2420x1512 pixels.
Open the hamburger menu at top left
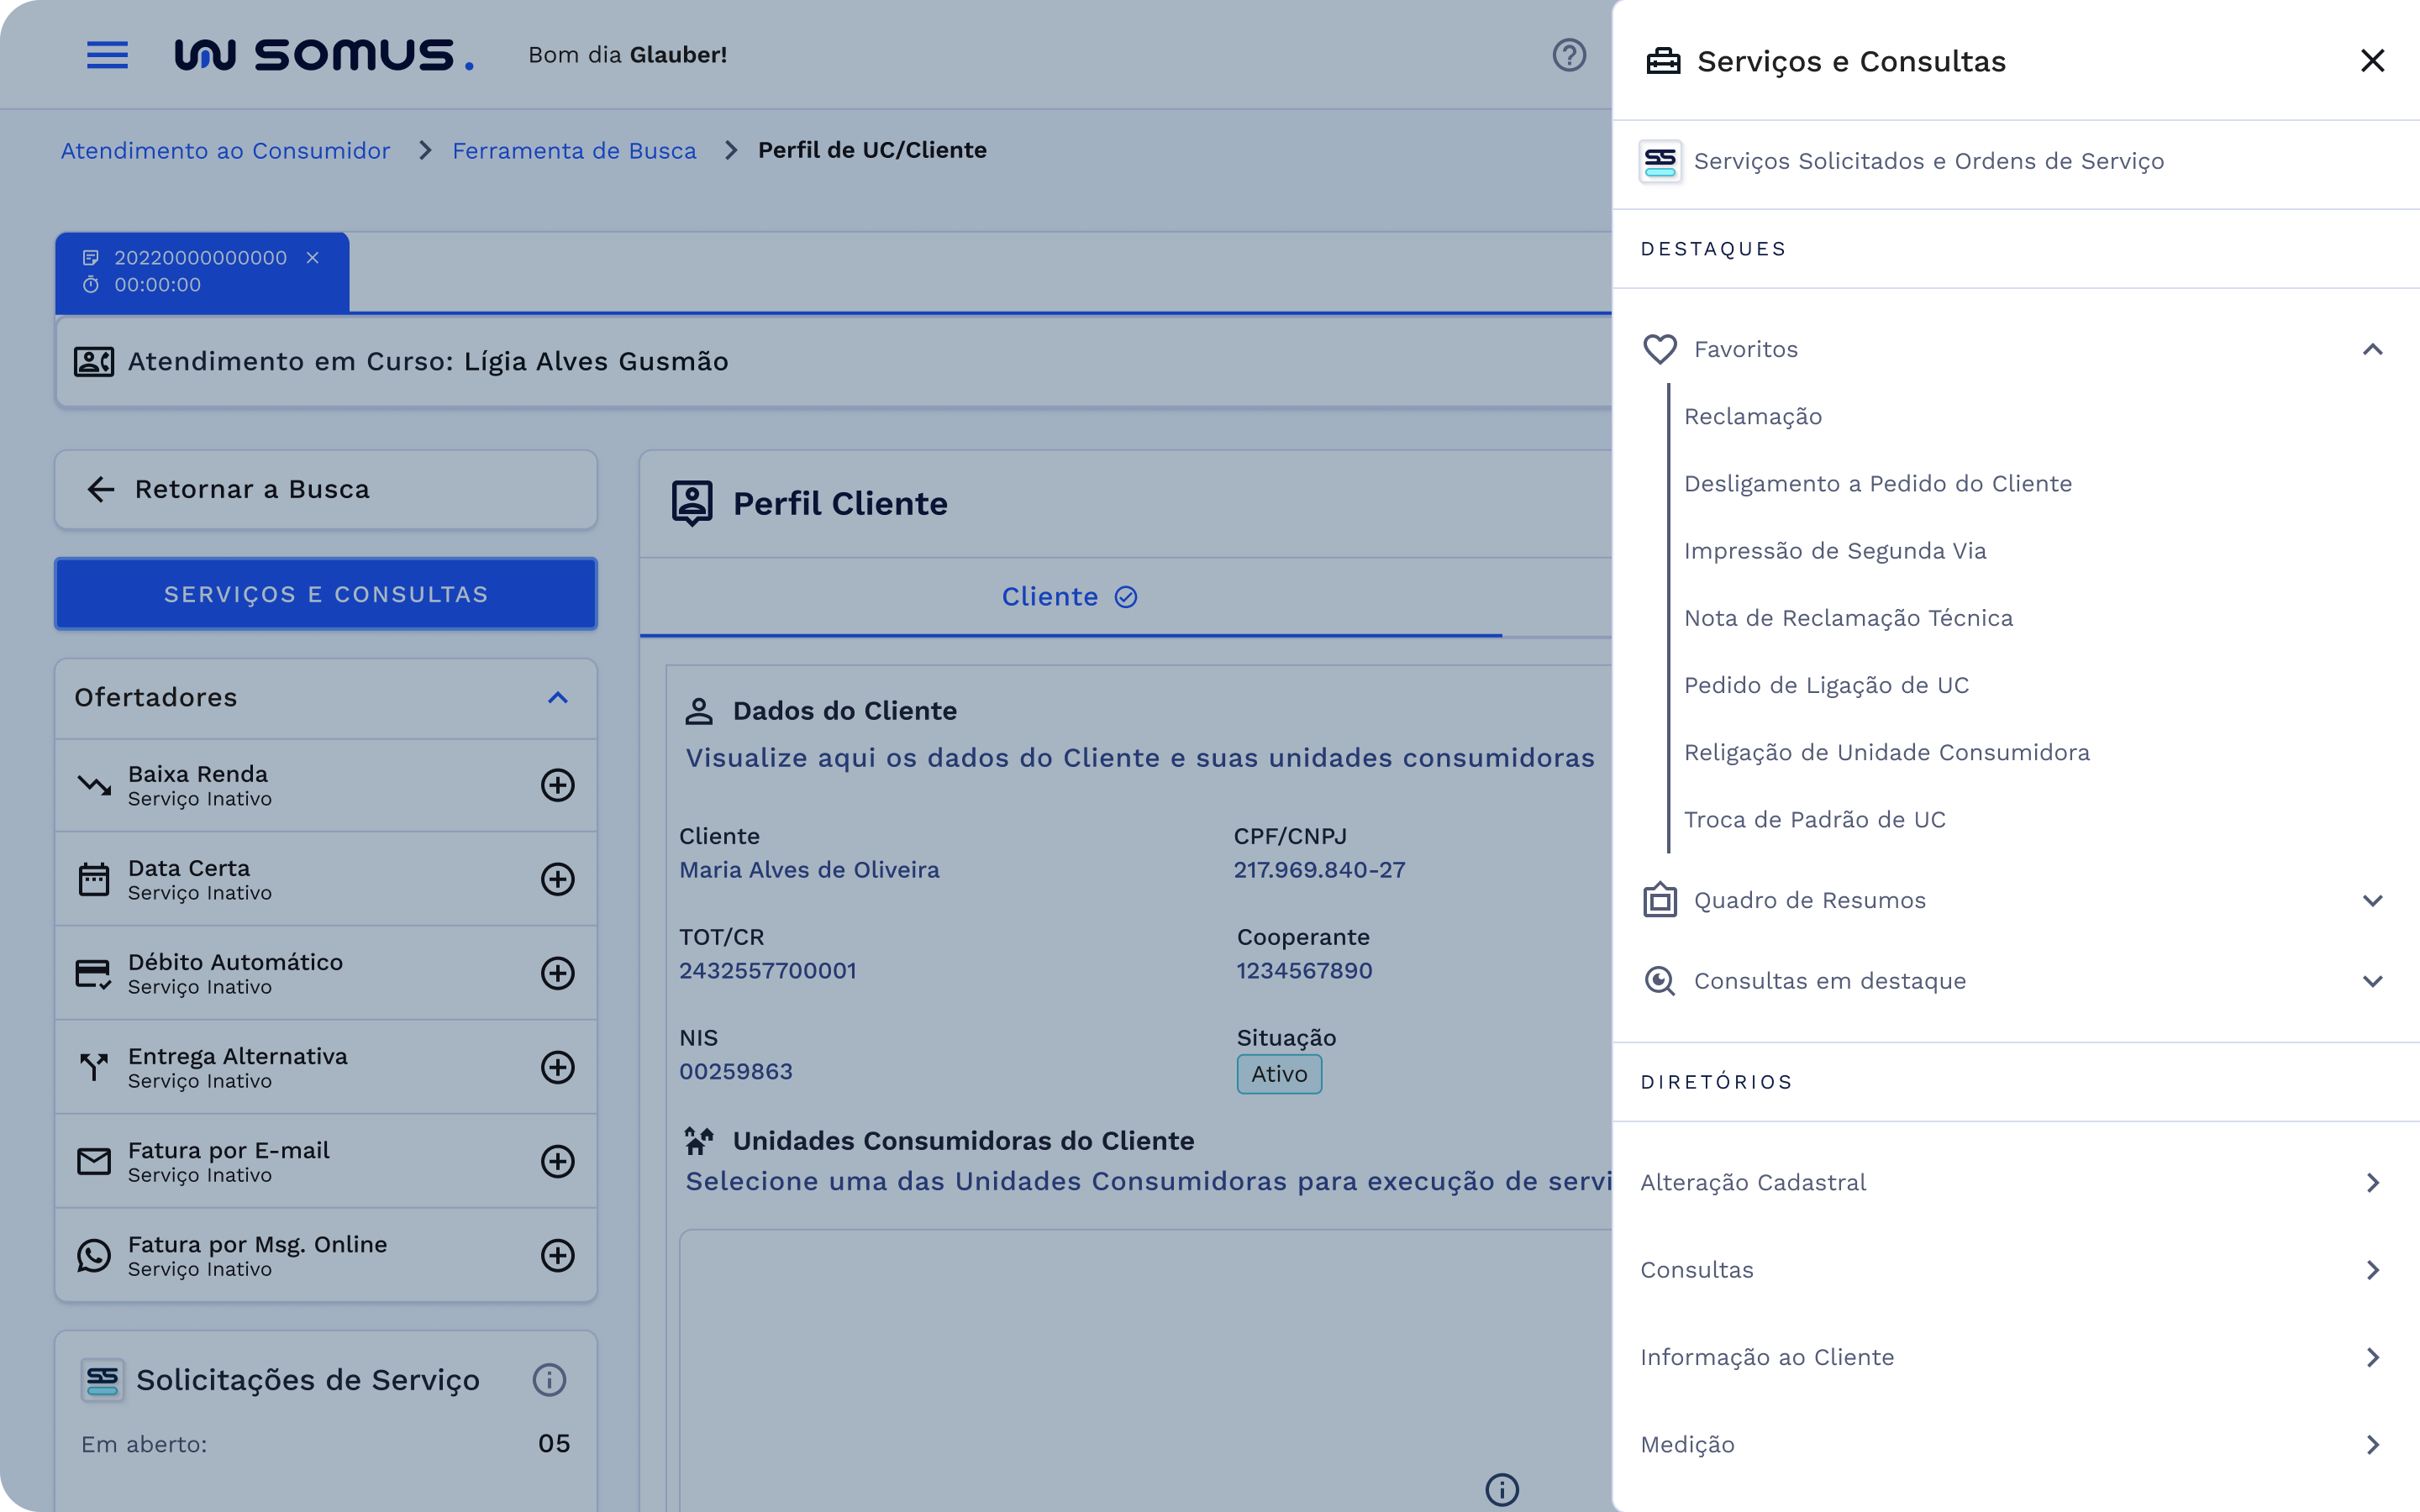107,55
